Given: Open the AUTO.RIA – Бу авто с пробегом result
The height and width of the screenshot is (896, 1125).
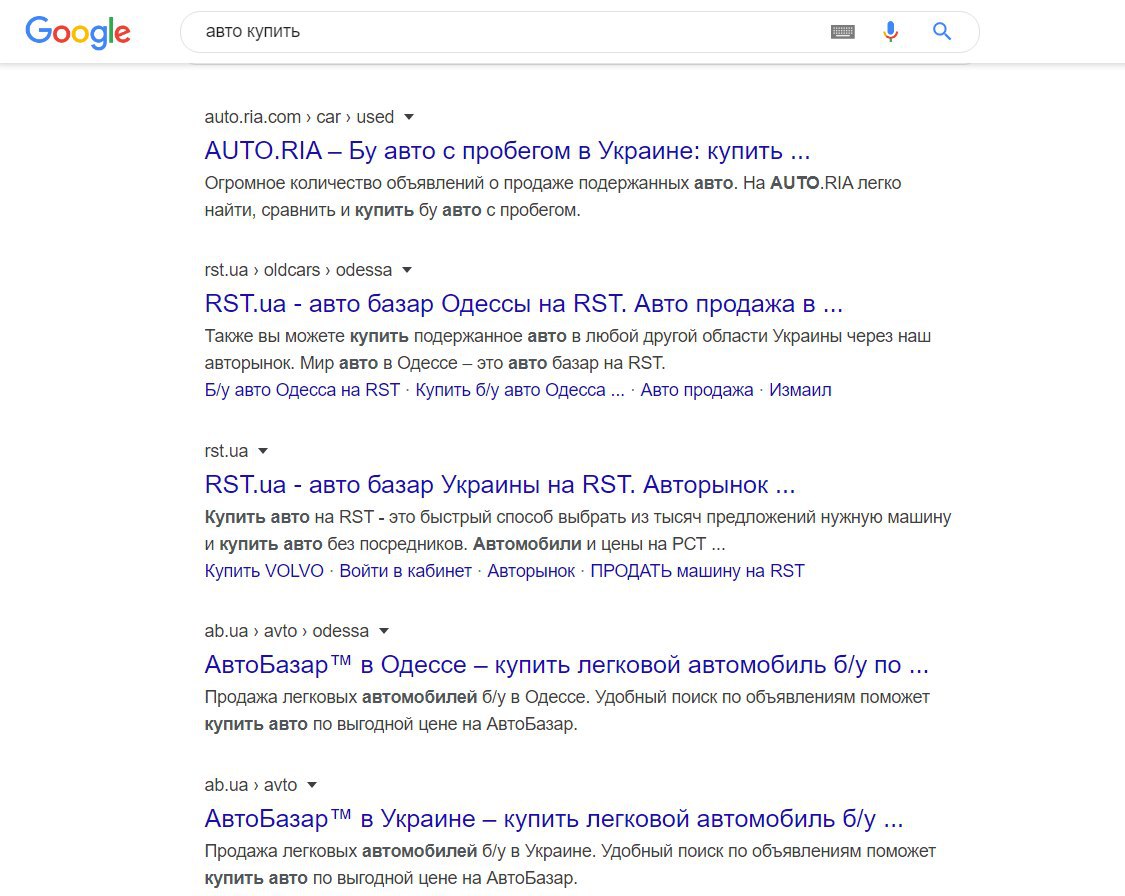Looking at the screenshot, I should [x=507, y=151].
